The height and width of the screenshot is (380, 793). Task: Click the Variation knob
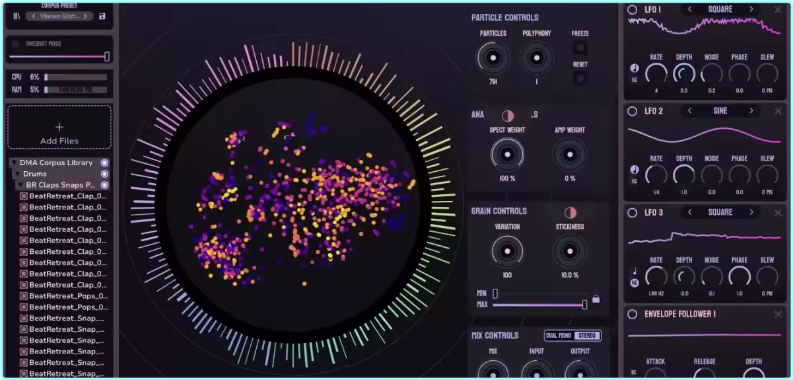click(507, 251)
